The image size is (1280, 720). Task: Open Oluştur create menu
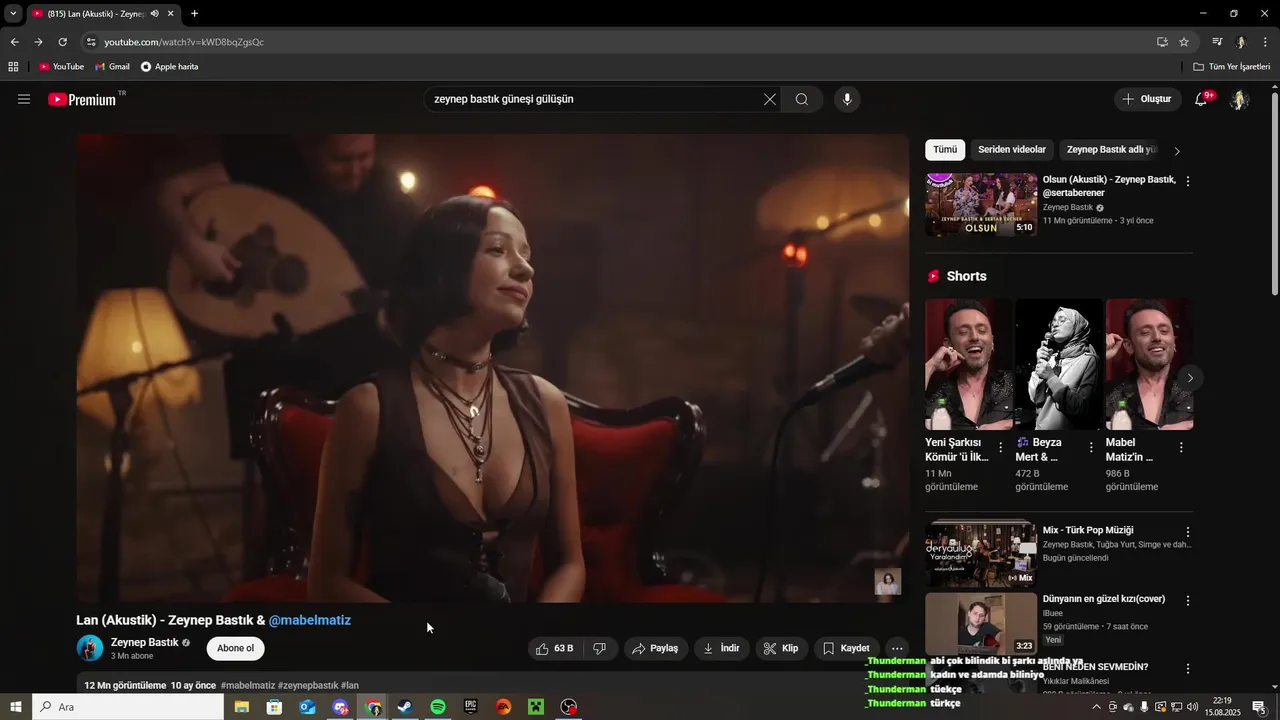point(1146,99)
